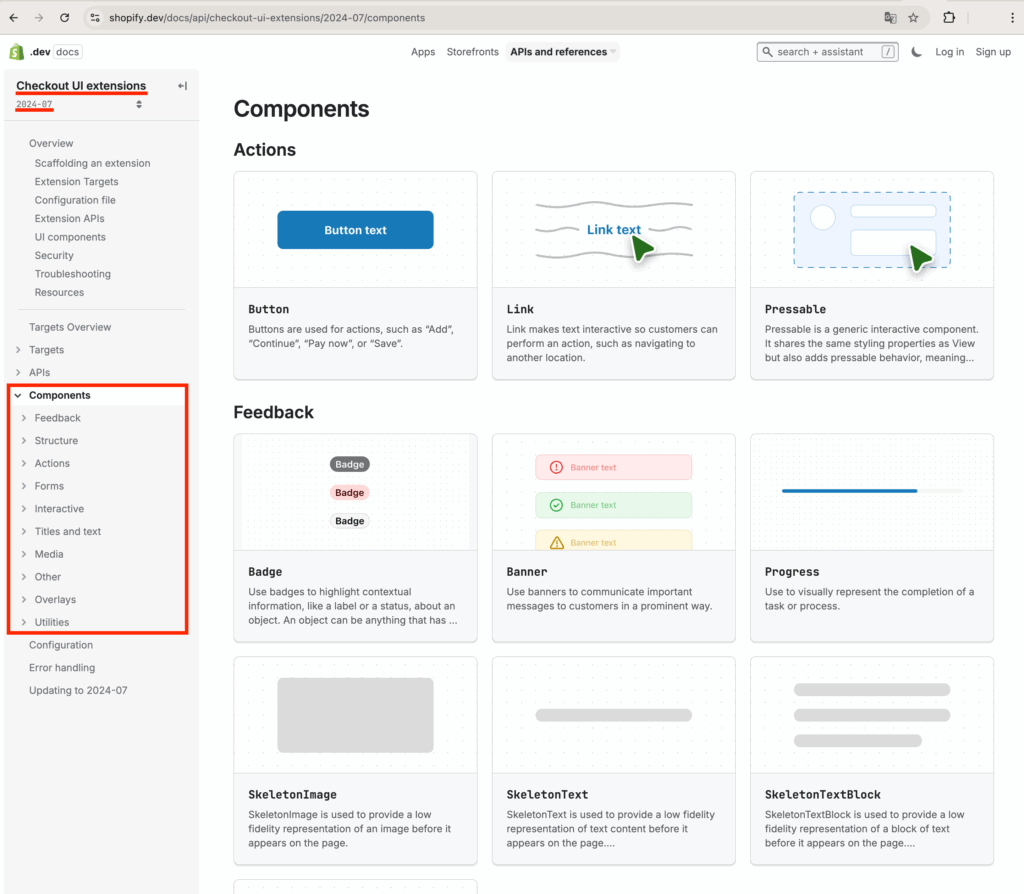Open the Extension APIs sidebar link
The width and height of the screenshot is (1024, 894).
click(69, 218)
